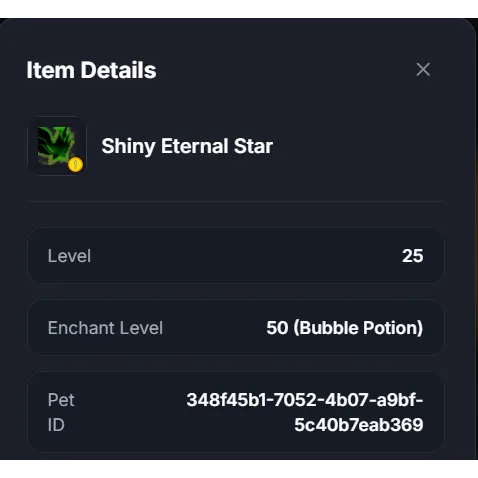Select the Pet ID first line 348f45b1-7052-4b07-a9bf-
This screenshot has height=478, width=478.
tap(305, 400)
